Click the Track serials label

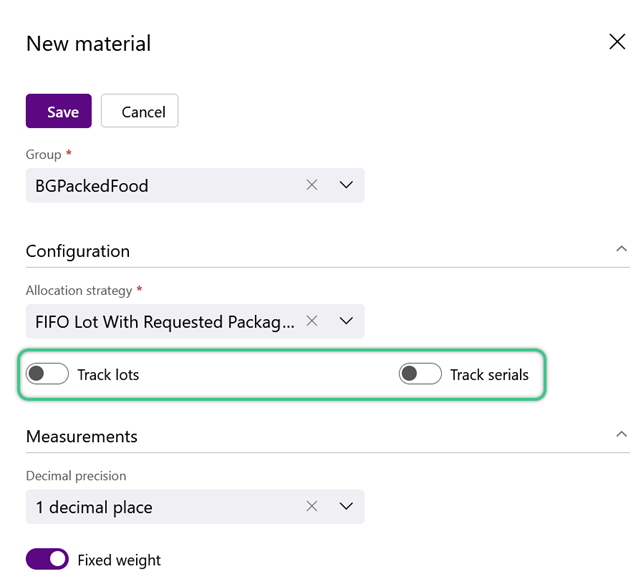(x=489, y=375)
